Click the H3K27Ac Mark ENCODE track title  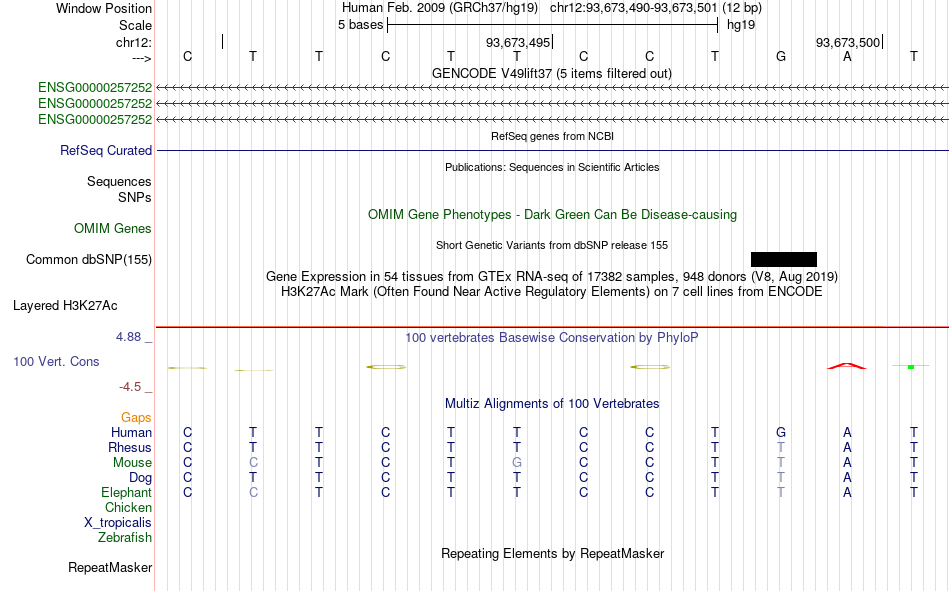552,292
